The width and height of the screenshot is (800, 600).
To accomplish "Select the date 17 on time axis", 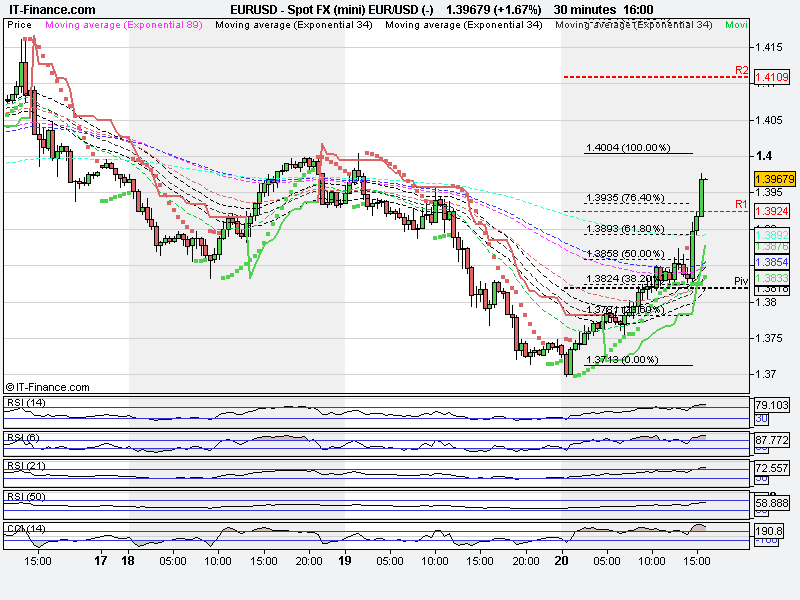I will (101, 561).
